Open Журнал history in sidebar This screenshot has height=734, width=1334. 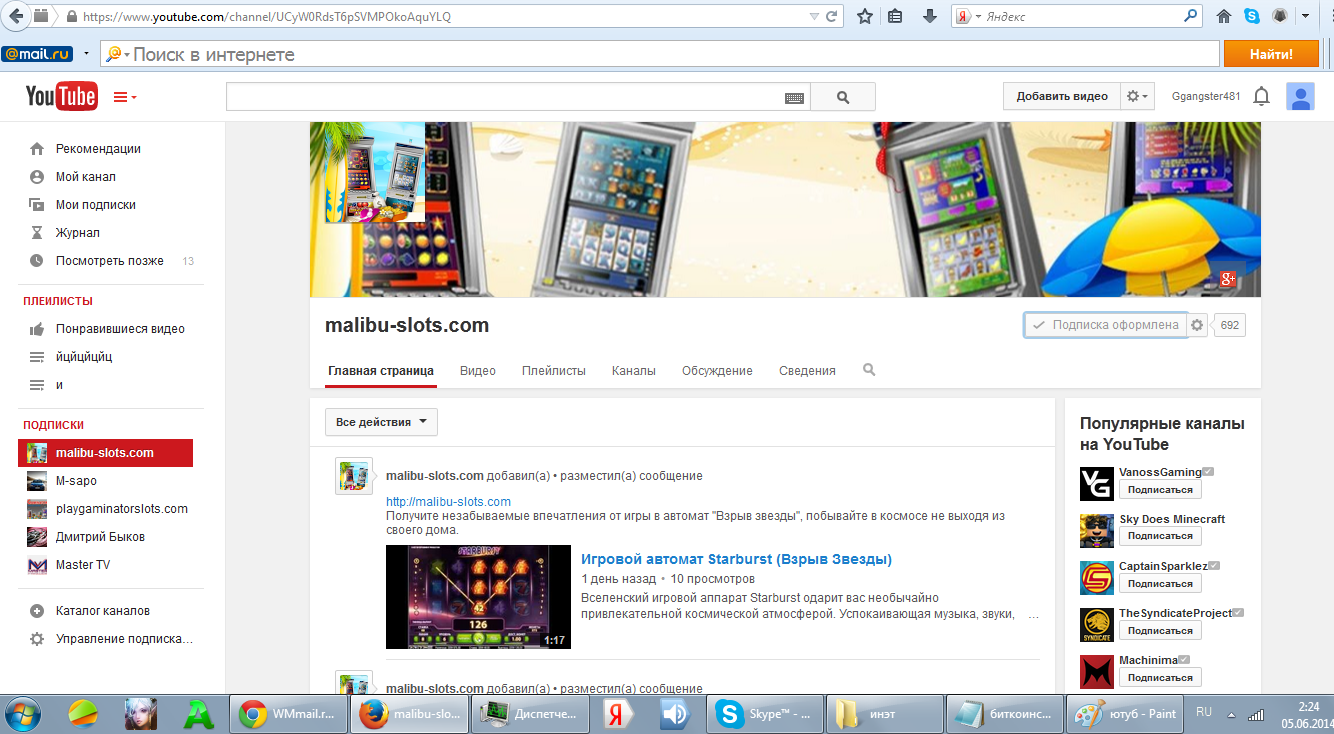point(78,233)
